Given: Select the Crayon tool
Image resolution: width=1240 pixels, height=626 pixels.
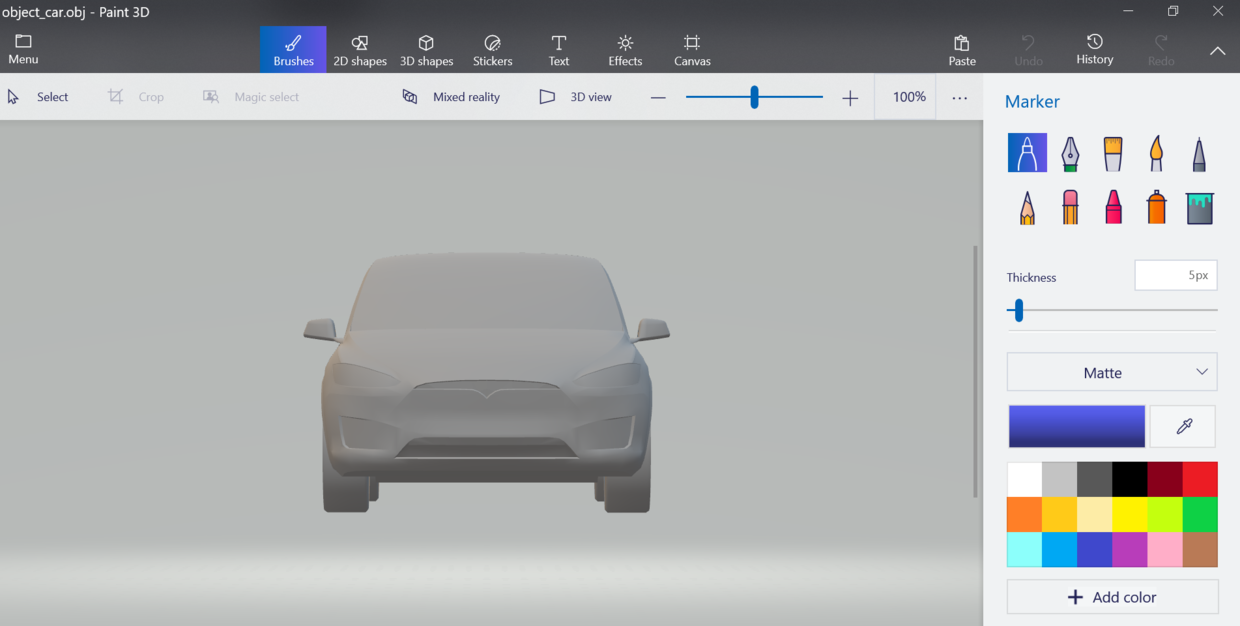Looking at the screenshot, I should (1113, 207).
